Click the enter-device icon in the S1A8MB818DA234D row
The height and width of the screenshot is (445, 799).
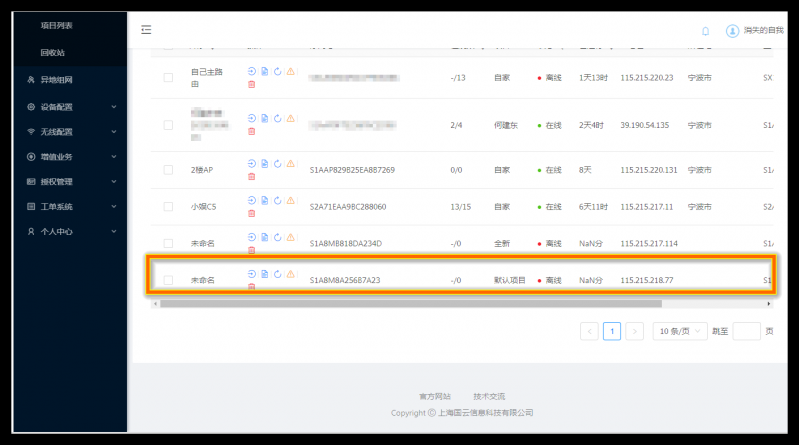[252, 237]
